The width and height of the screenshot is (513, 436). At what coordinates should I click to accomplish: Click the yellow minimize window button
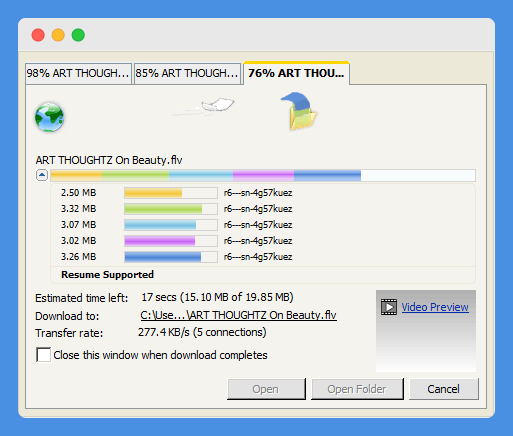(58, 35)
